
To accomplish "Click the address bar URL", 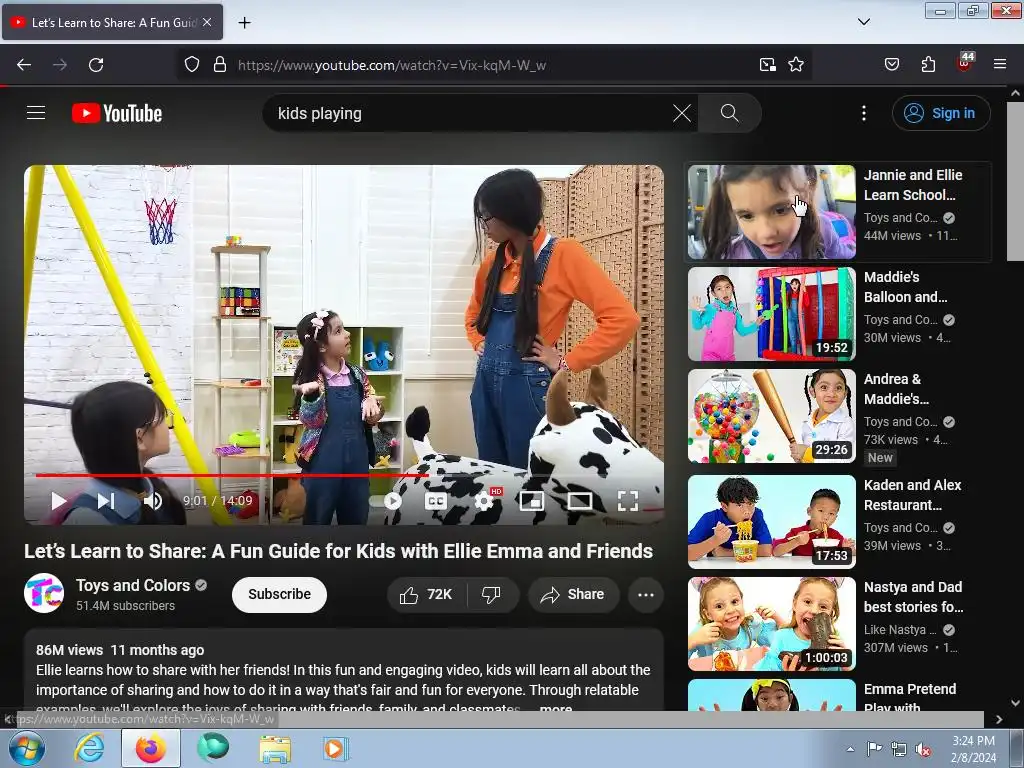I will tap(392, 65).
